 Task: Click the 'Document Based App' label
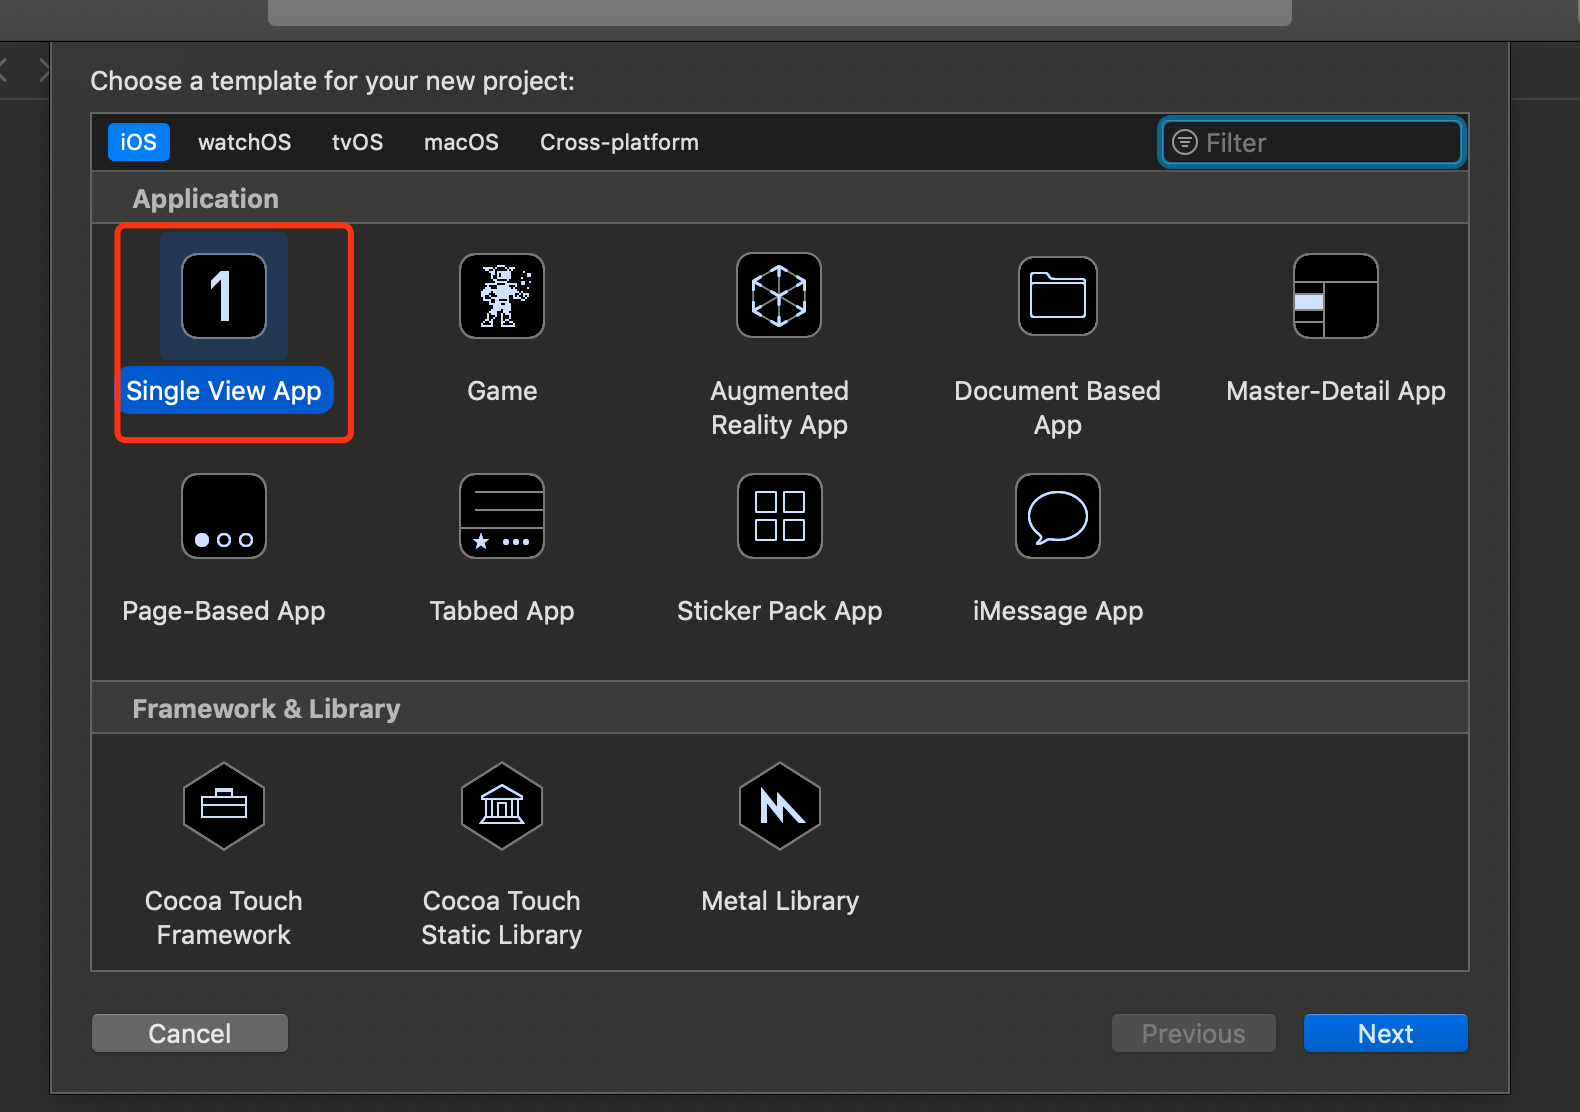tap(1058, 408)
